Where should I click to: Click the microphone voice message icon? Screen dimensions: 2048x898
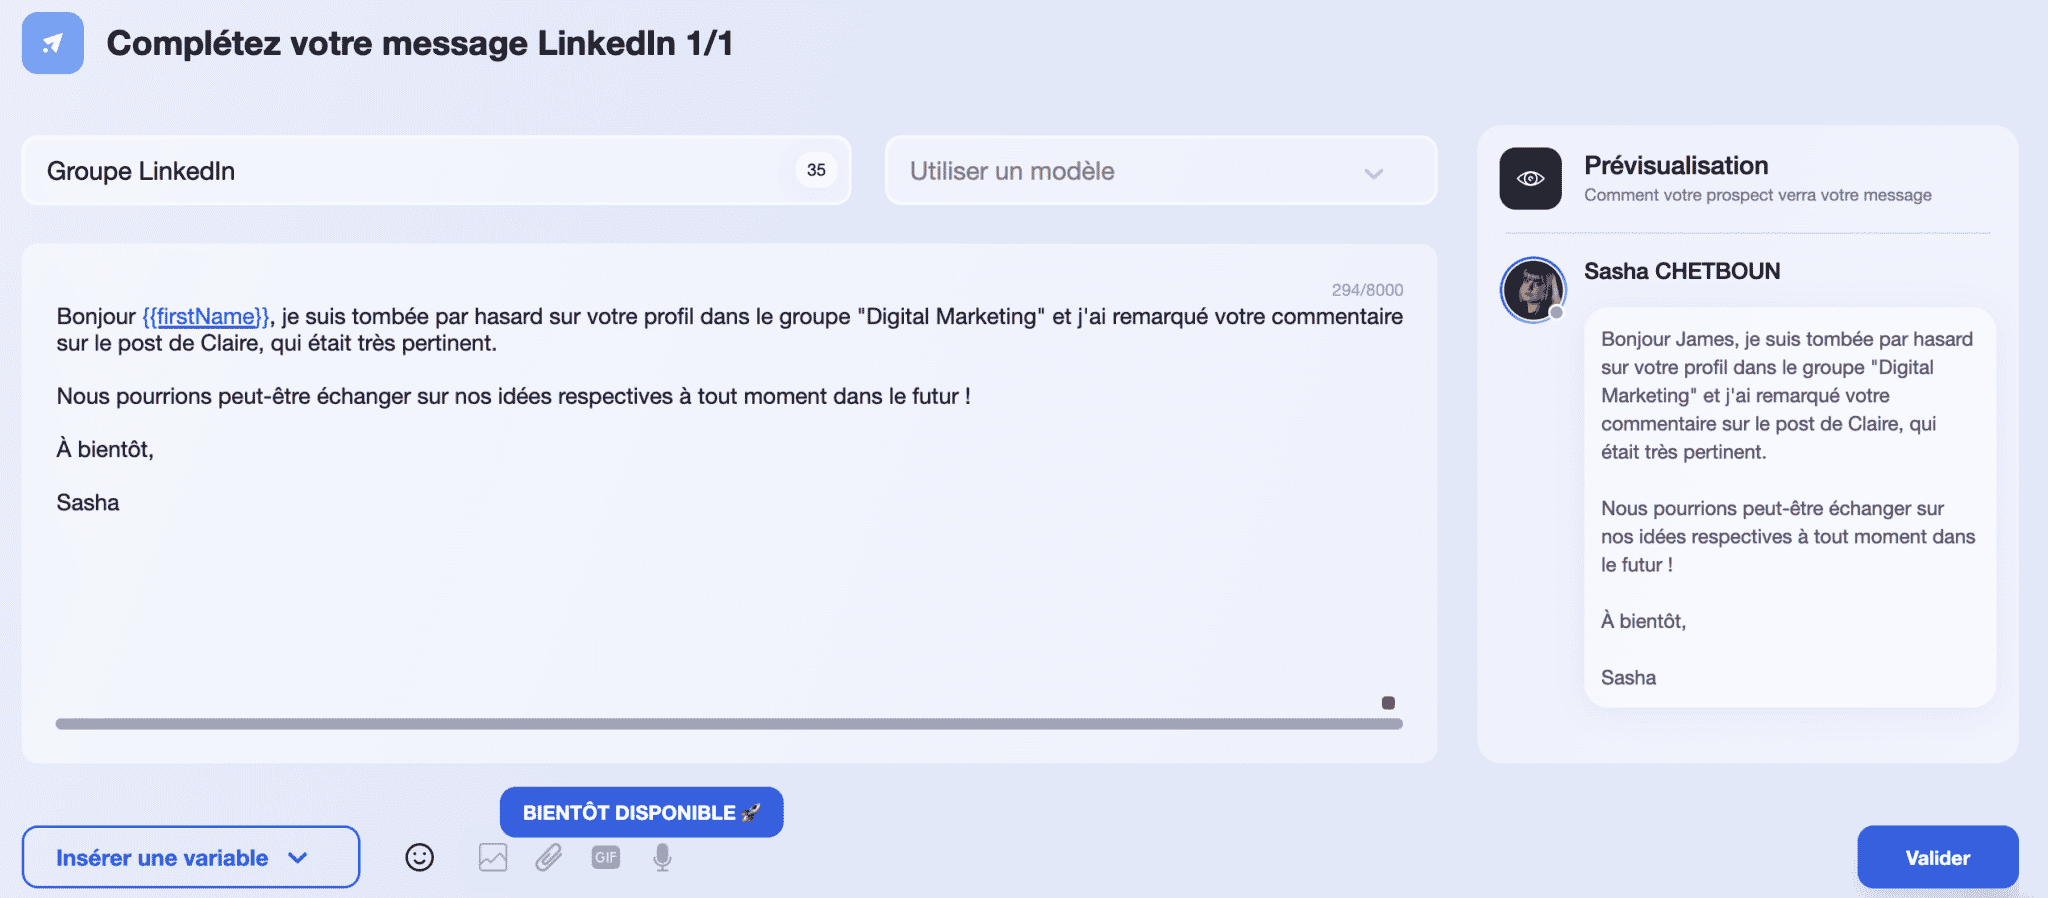click(x=662, y=857)
